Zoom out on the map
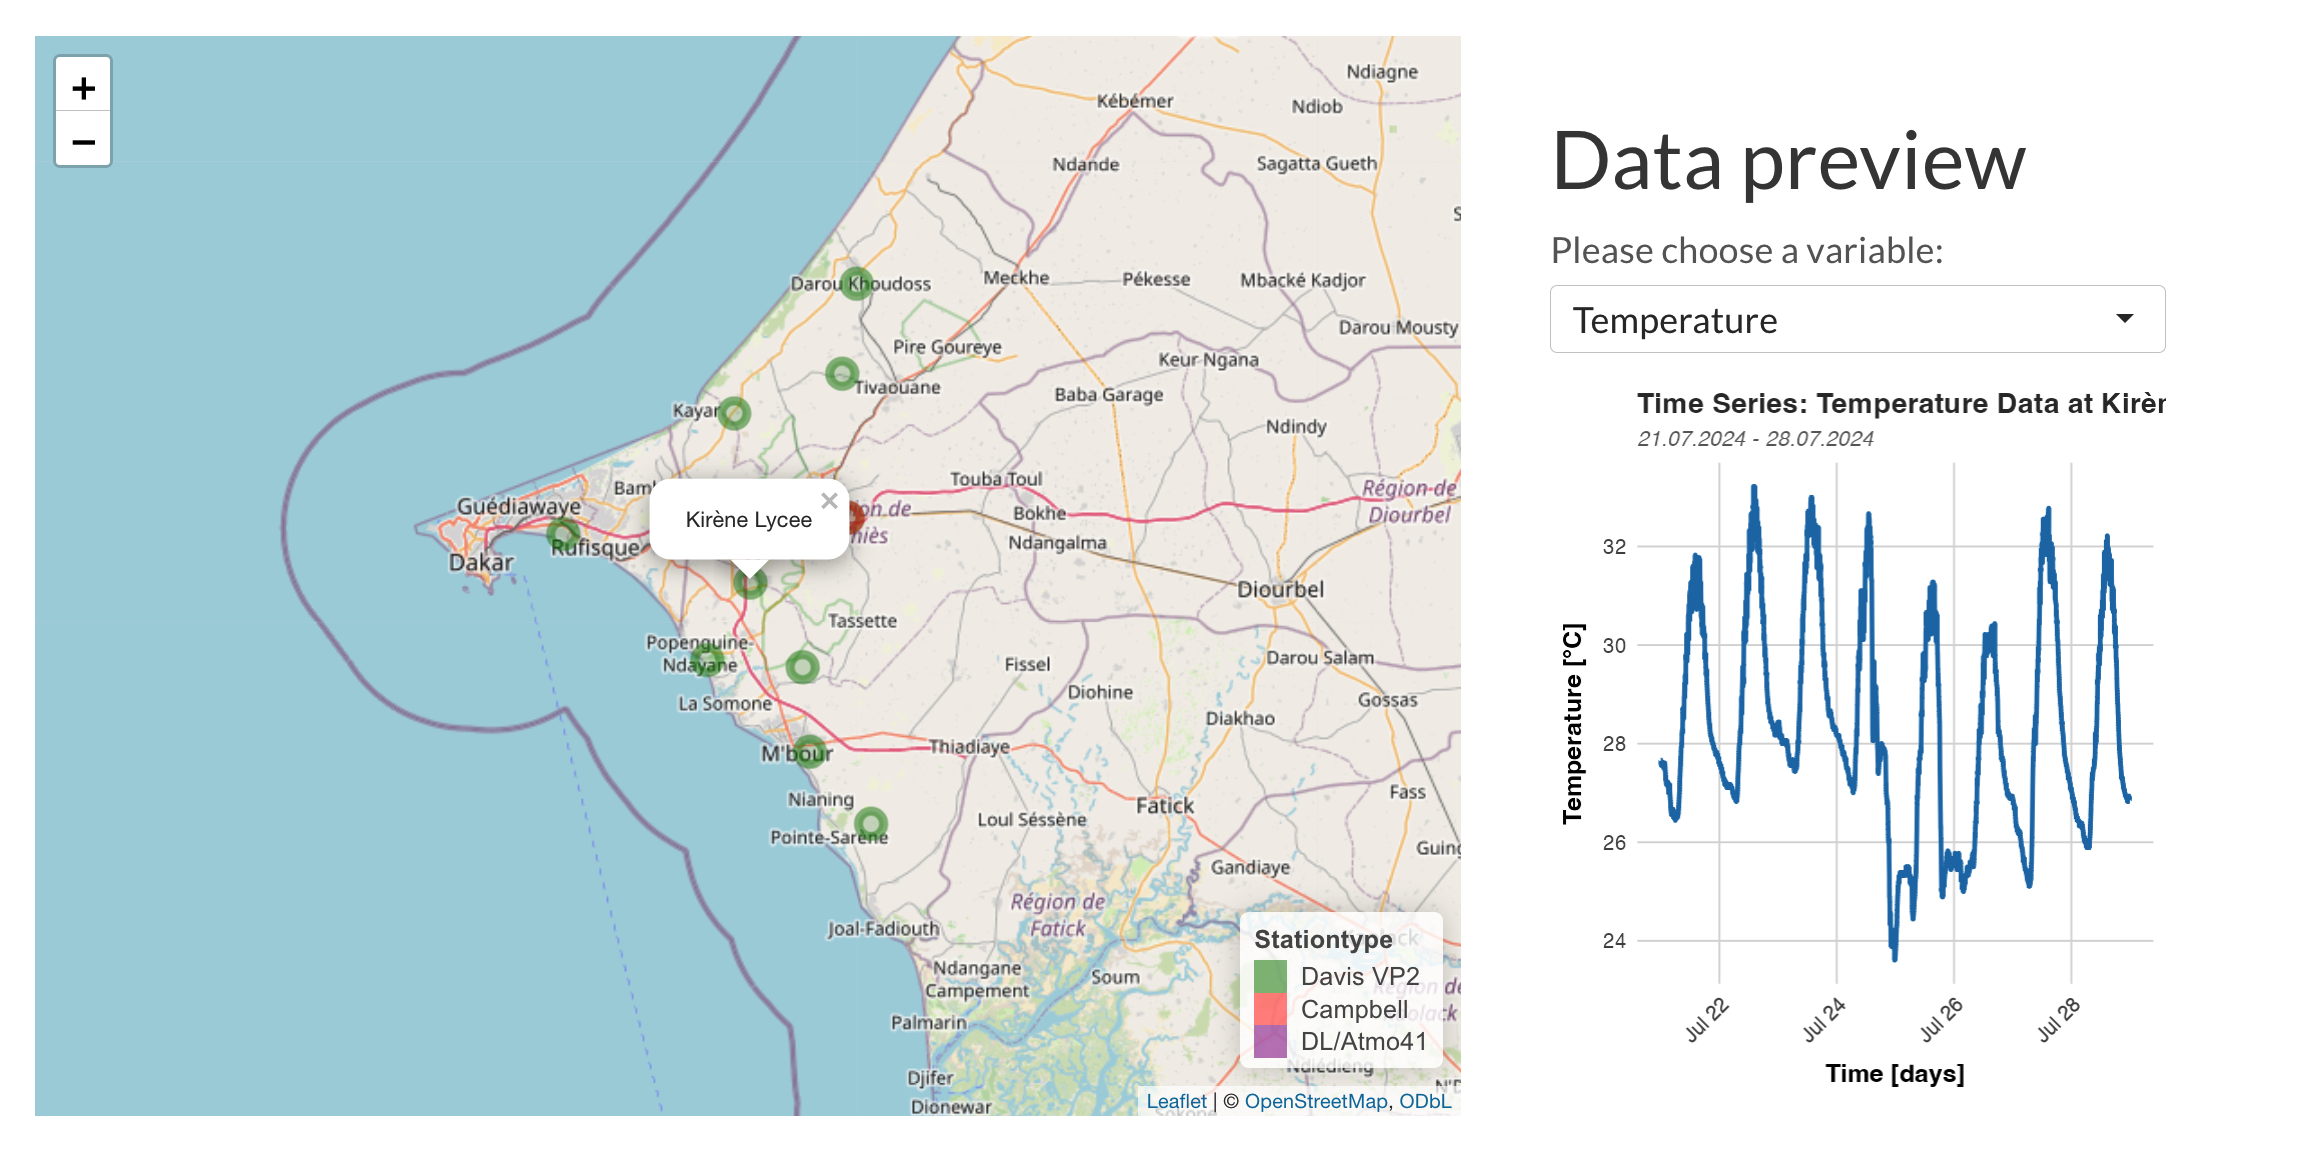2318x1166 pixels. (x=83, y=141)
